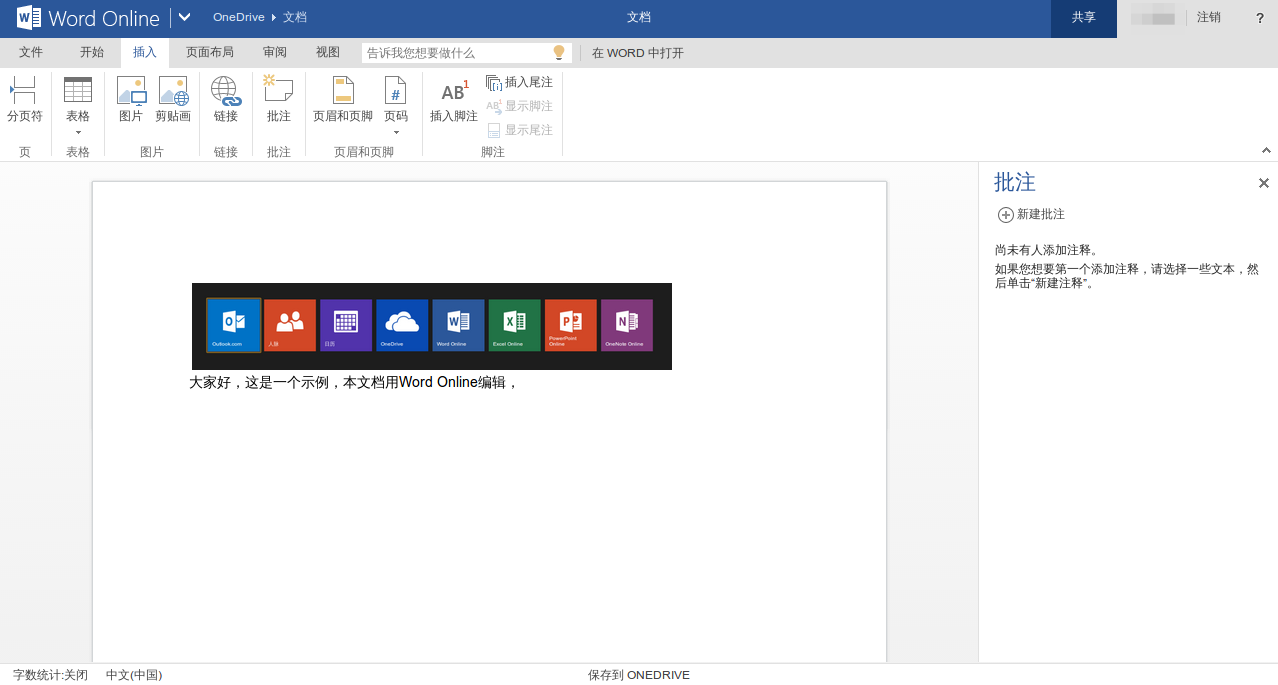Click the Excel Online tile in the image
The width and height of the screenshot is (1278, 685).
tap(514, 325)
